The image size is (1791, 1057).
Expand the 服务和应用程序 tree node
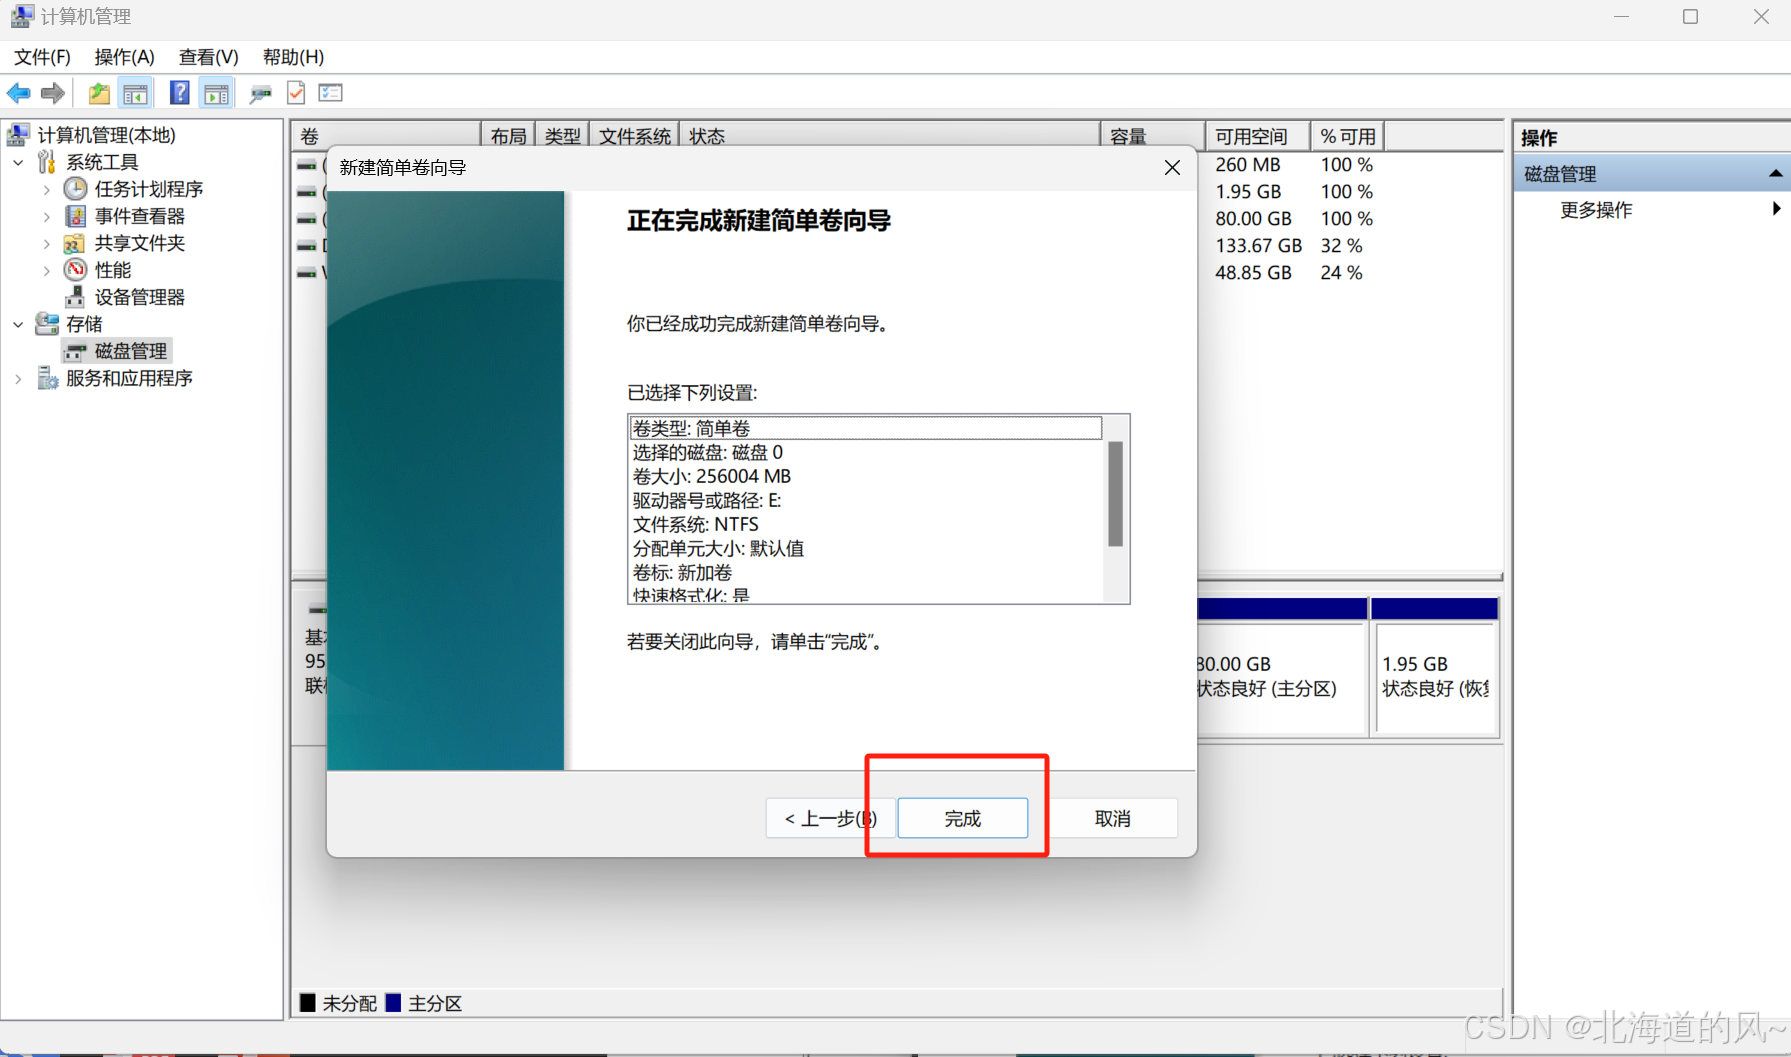click(18, 378)
